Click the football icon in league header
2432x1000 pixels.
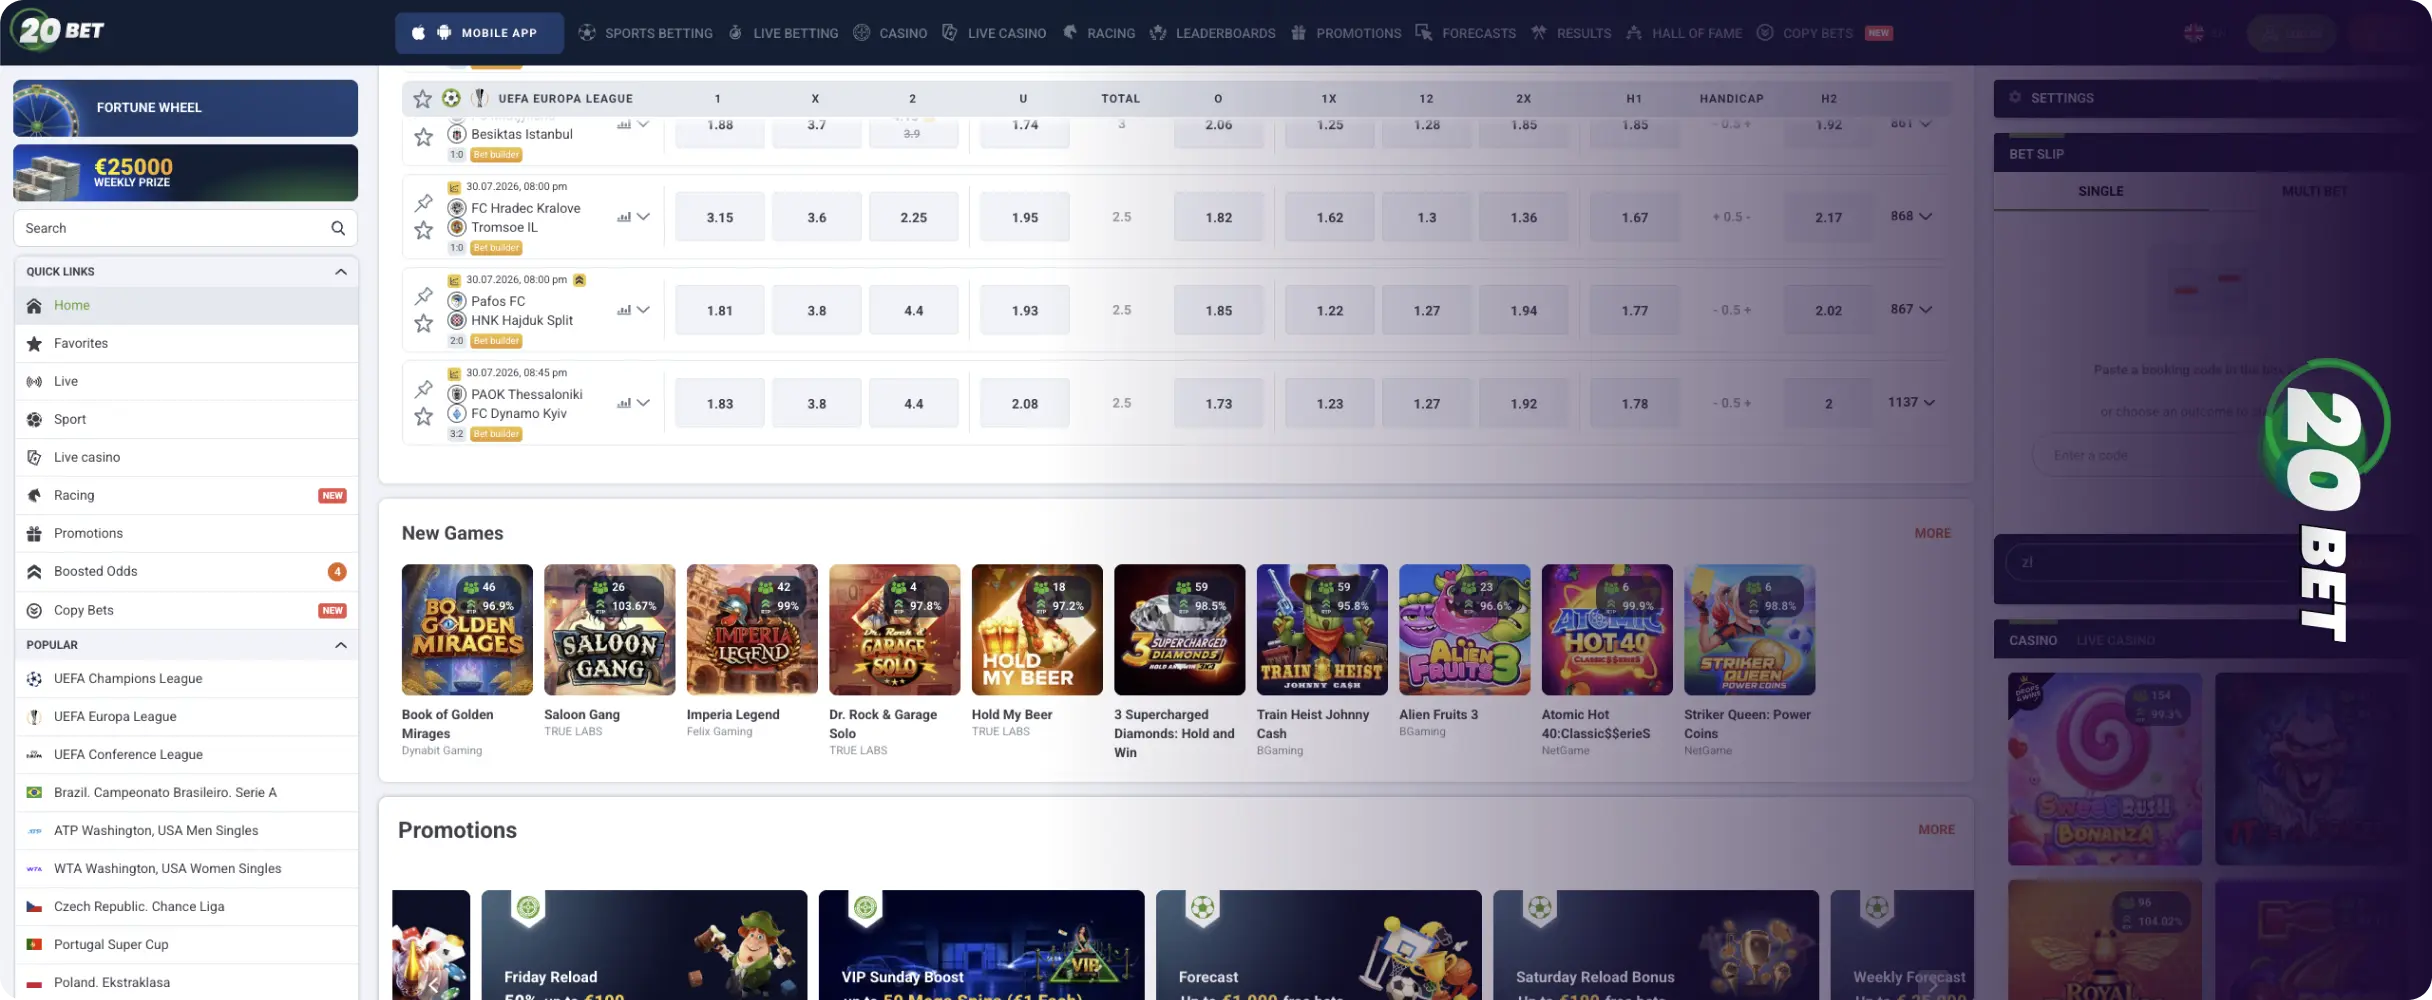(x=452, y=98)
